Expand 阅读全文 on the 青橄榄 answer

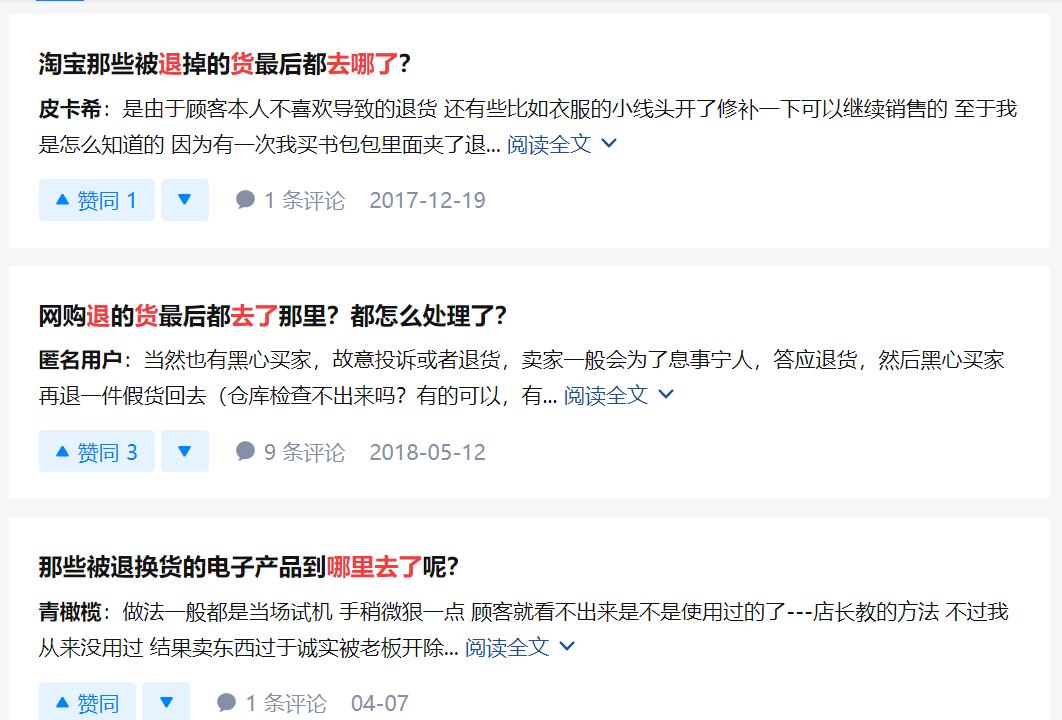tap(519, 648)
